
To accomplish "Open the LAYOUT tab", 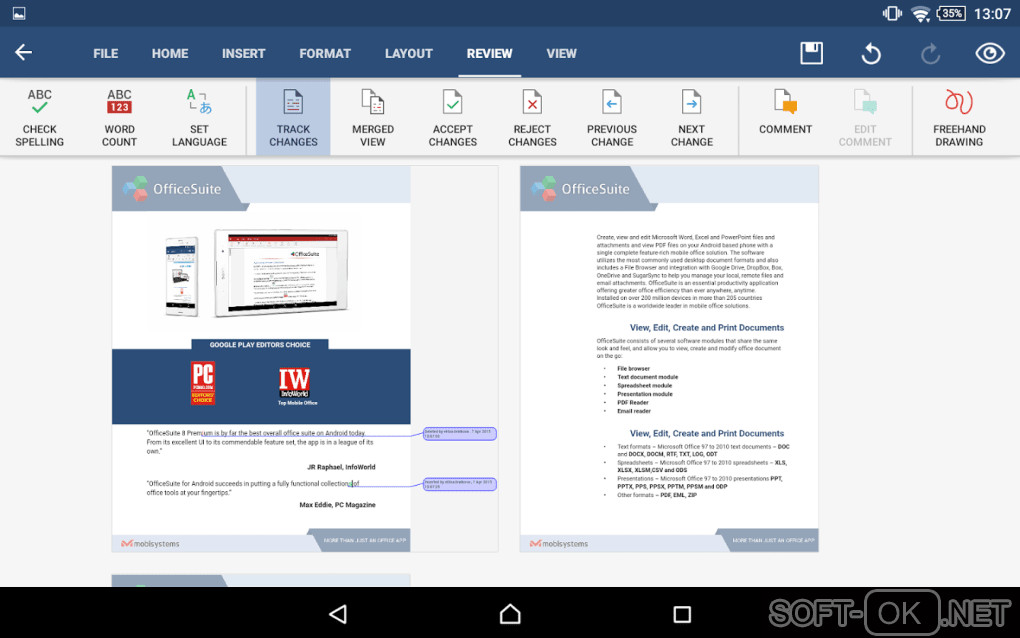I will click(x=409, y=53).
